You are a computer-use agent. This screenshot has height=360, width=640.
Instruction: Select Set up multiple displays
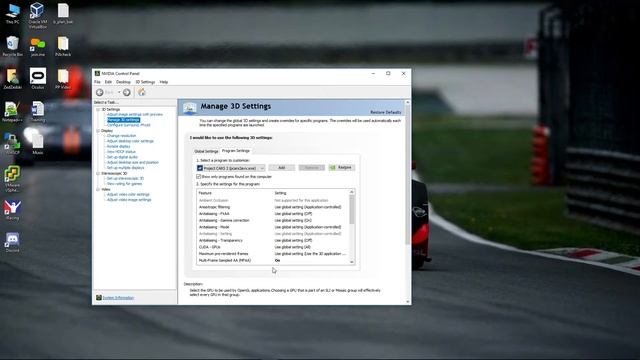tap(125, 167)
